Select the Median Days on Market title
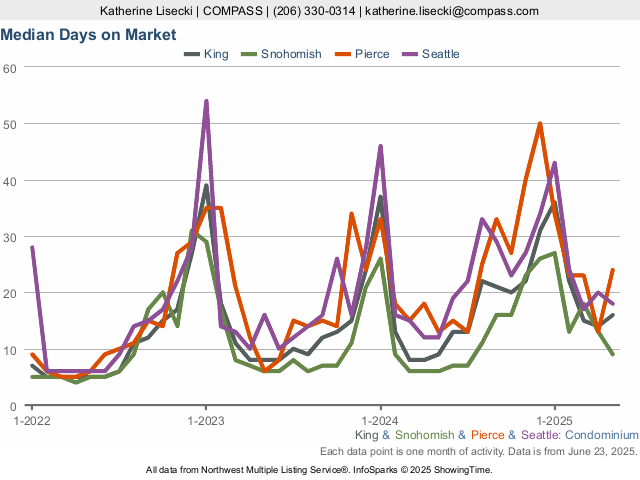This screenshot has height=480, width=640. click(89, 34)
